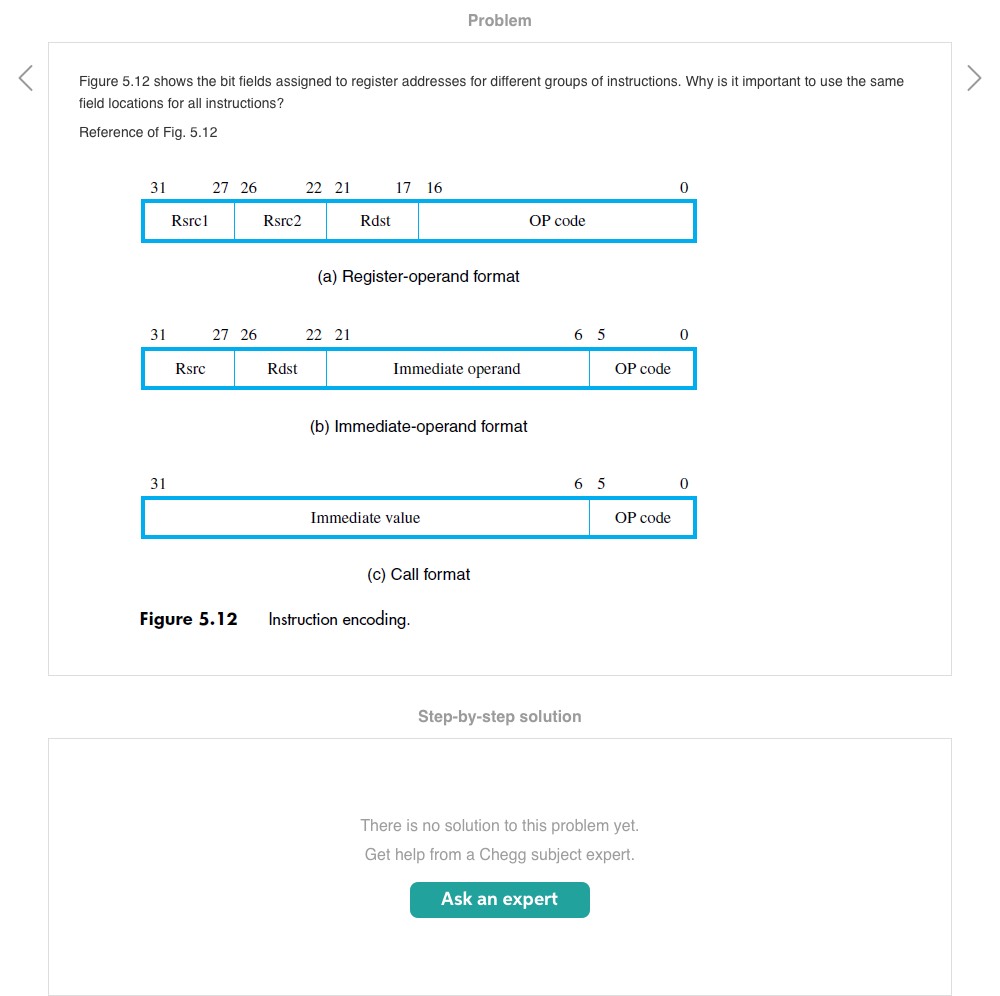The height and width of the screenshot is (996, 1000).
Task: Click the Rsrc field in immediate-operand format
Action: tap(190, 369)
